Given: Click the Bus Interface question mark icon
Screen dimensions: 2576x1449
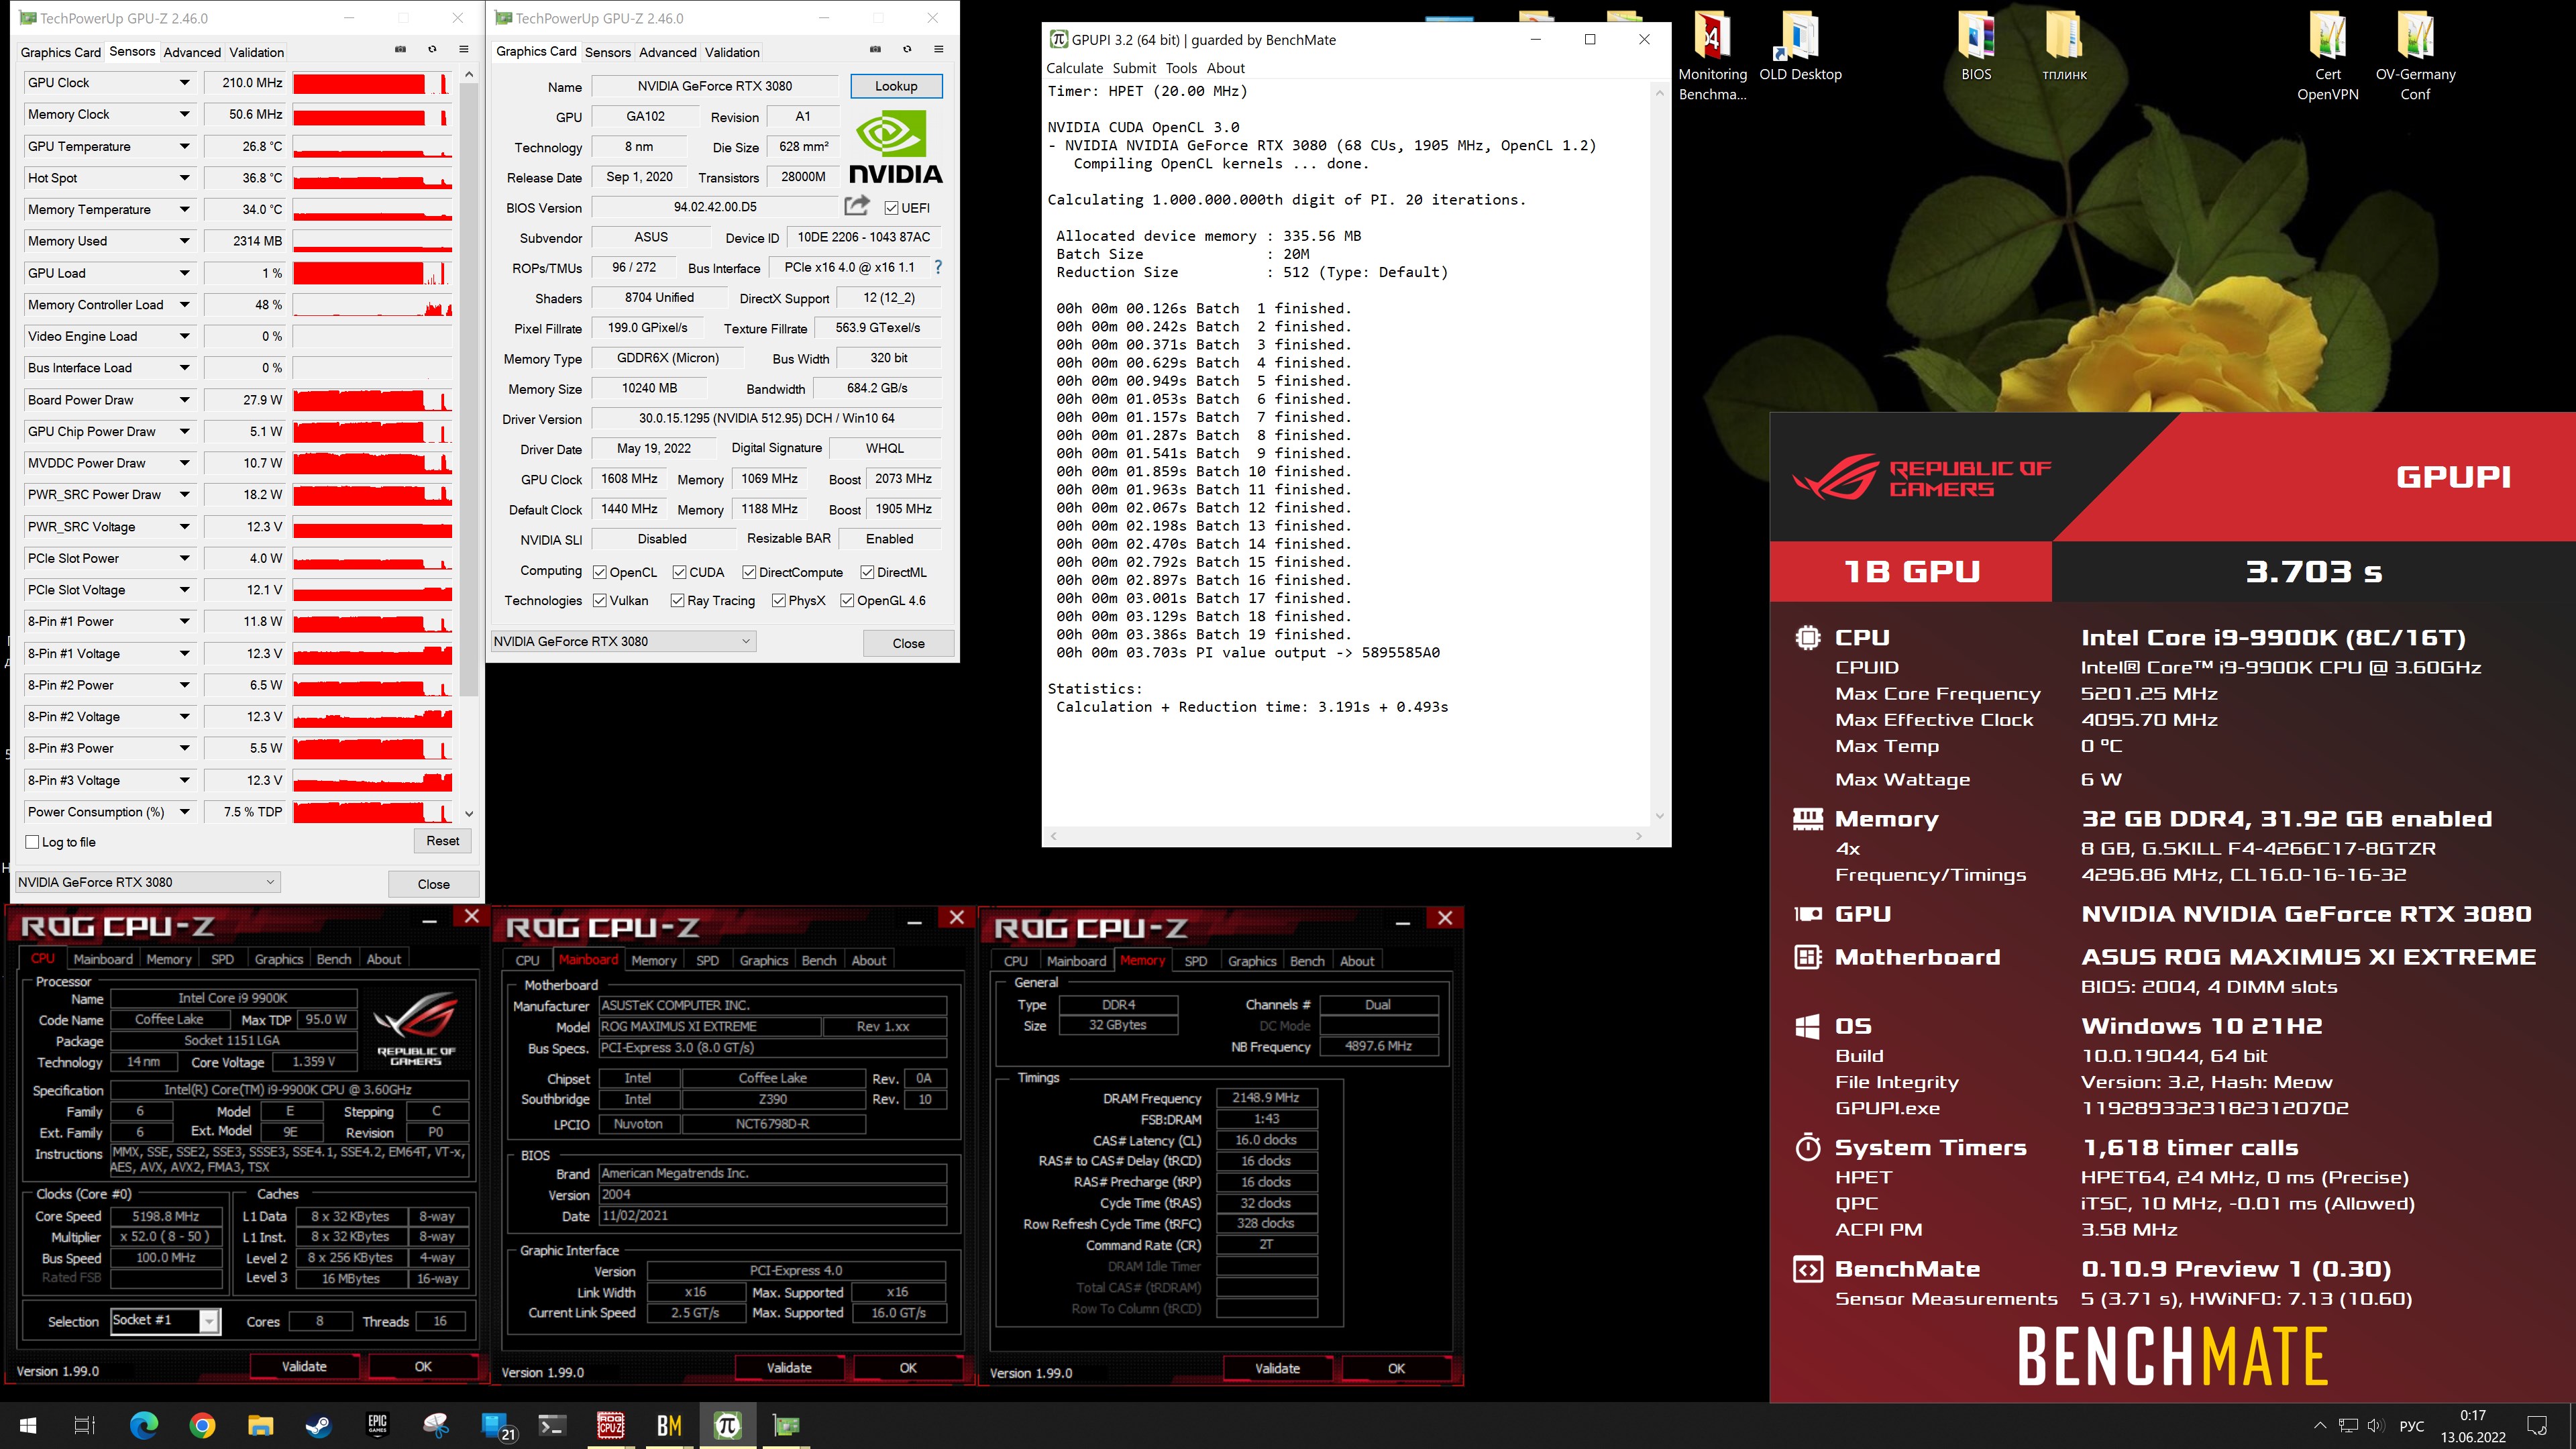Looking at the screenshot, I should tap(938, 267).
